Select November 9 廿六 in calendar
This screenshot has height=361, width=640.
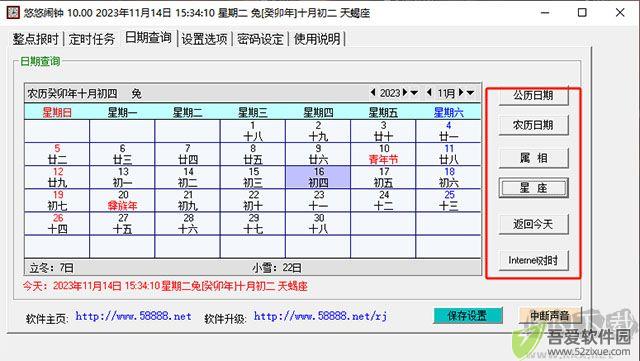[318, 154]
